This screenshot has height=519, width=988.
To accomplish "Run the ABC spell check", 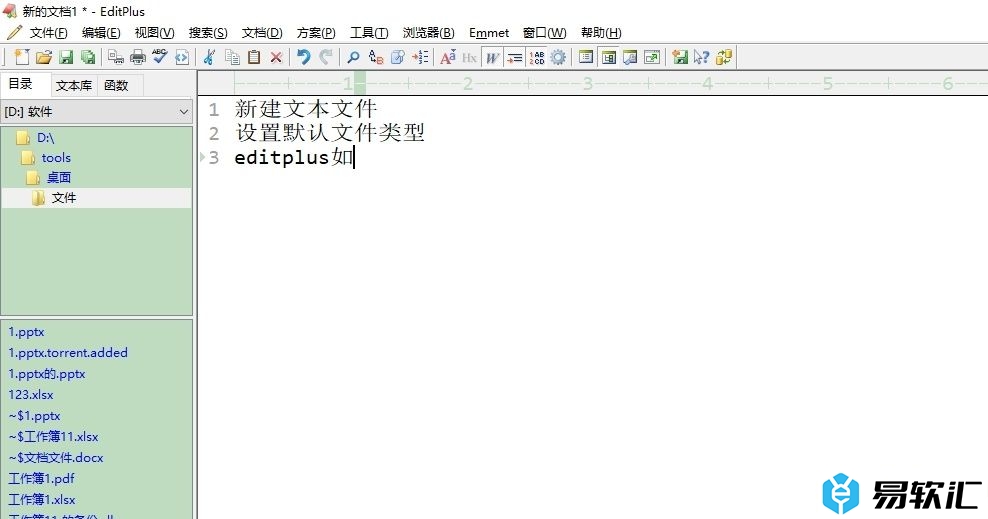I will [x=159, y=57].
